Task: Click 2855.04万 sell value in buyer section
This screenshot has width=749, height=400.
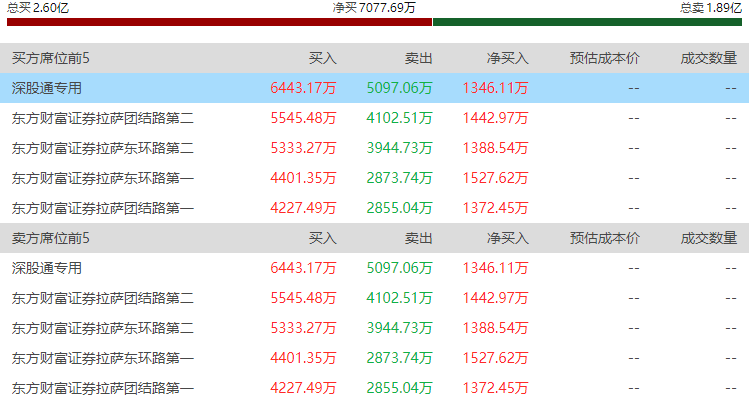Action: coord(399,208)
